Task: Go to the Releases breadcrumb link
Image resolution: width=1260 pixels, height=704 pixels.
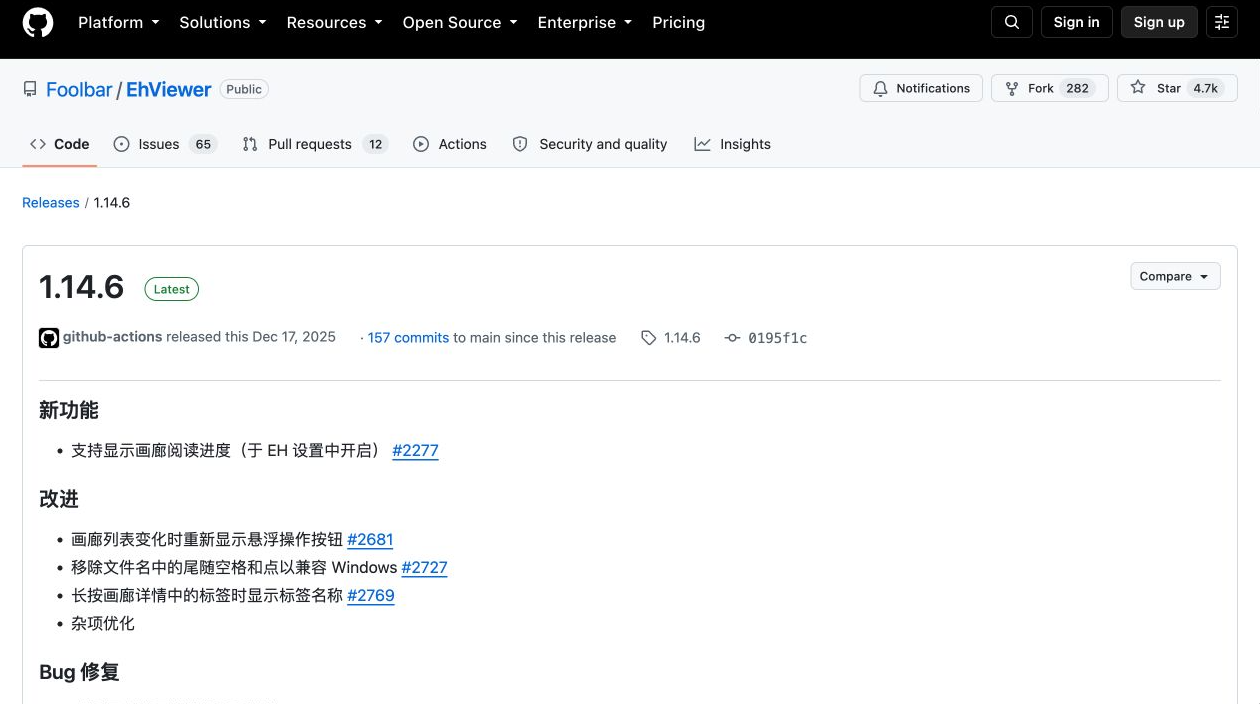Action: pos(51,202)
